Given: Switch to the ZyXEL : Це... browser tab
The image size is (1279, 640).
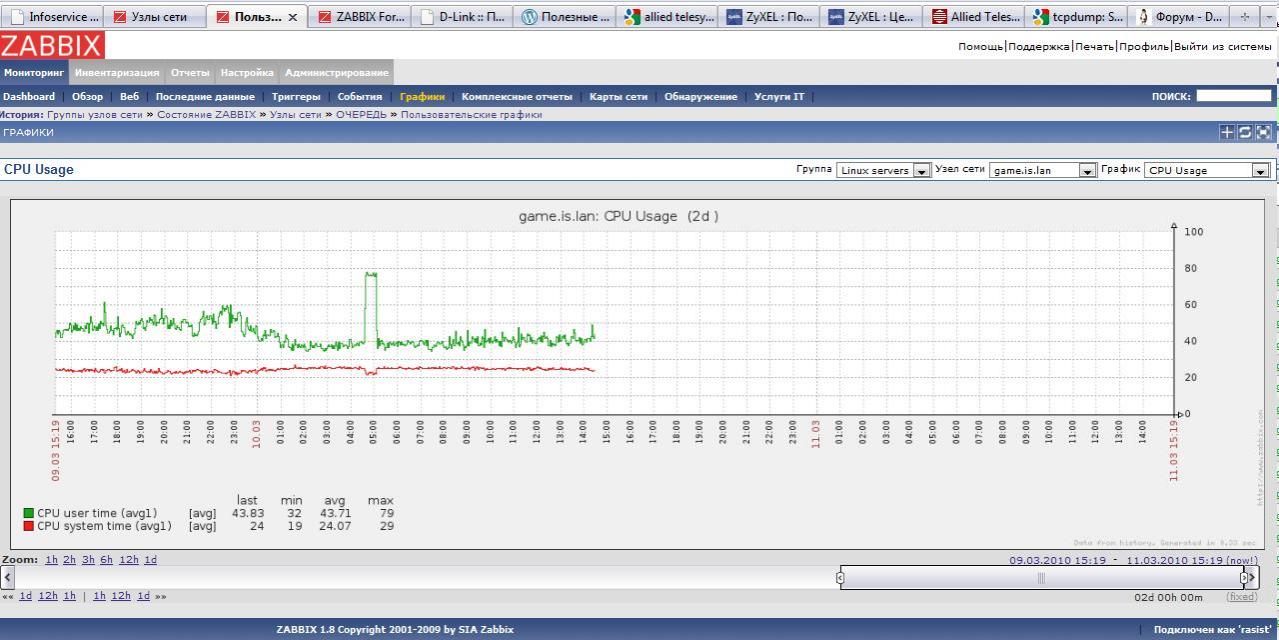Looking at the screenshot, I should (870, 17).
